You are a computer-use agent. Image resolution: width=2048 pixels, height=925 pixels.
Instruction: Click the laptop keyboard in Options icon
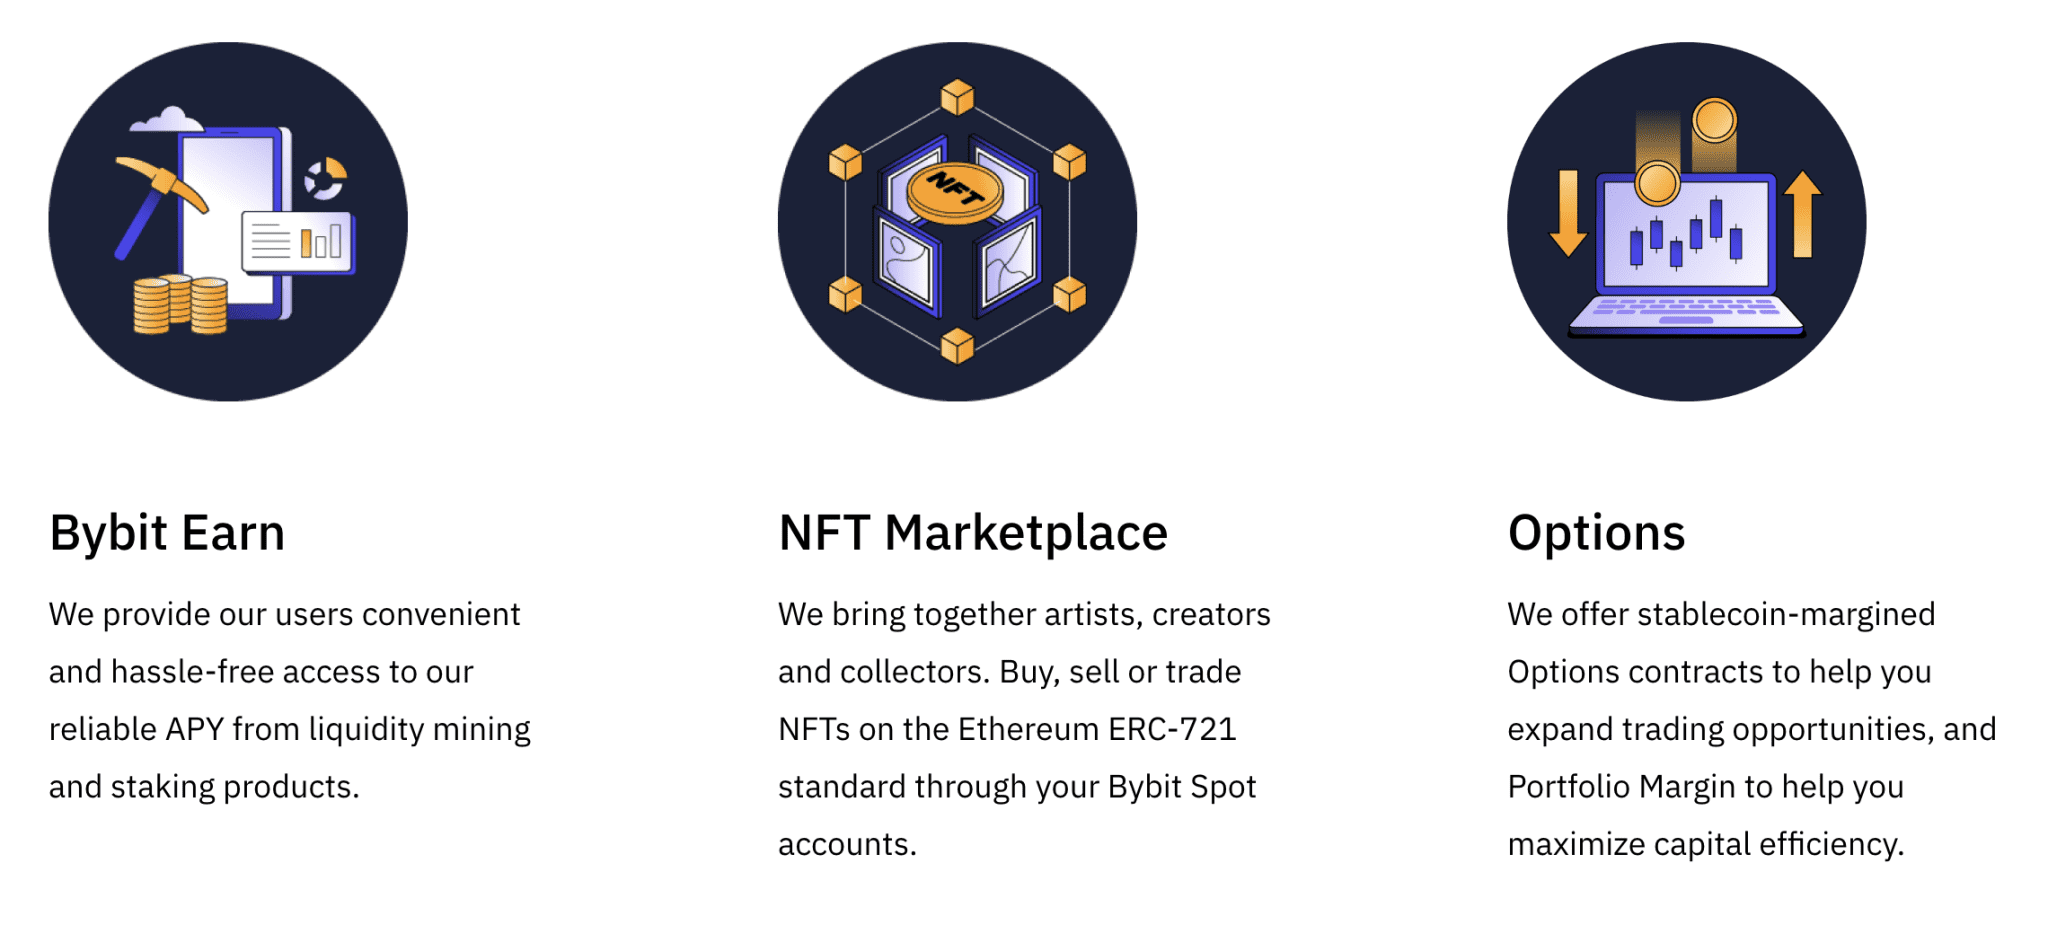[1686, 313]
